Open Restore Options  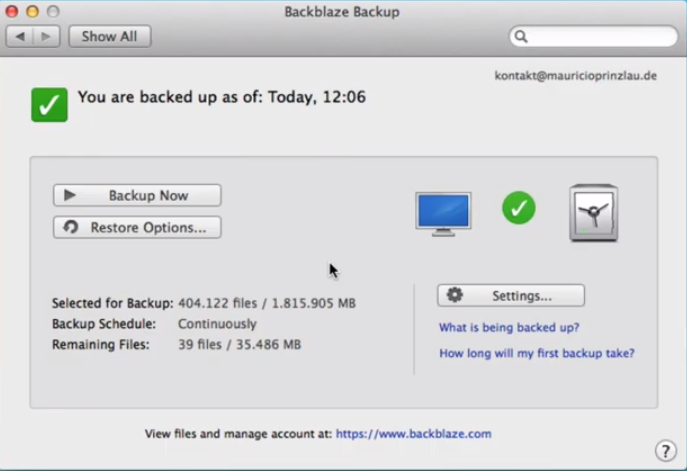137,227
